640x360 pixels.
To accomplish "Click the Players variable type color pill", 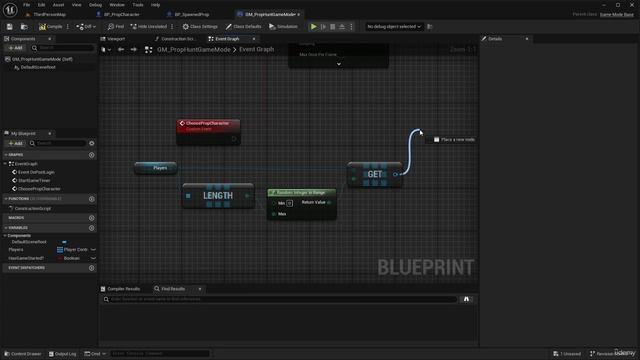I will [60, 249].
